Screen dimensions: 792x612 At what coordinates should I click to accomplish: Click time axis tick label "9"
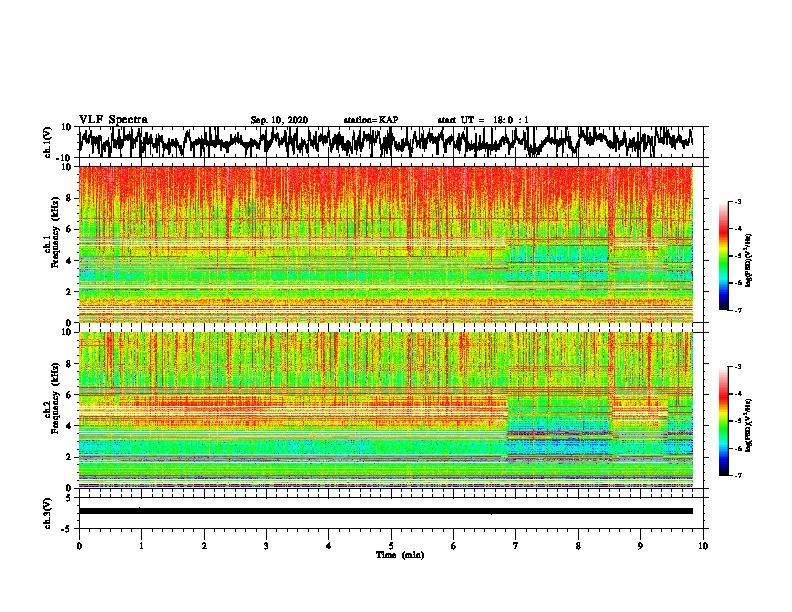(640, 546)
